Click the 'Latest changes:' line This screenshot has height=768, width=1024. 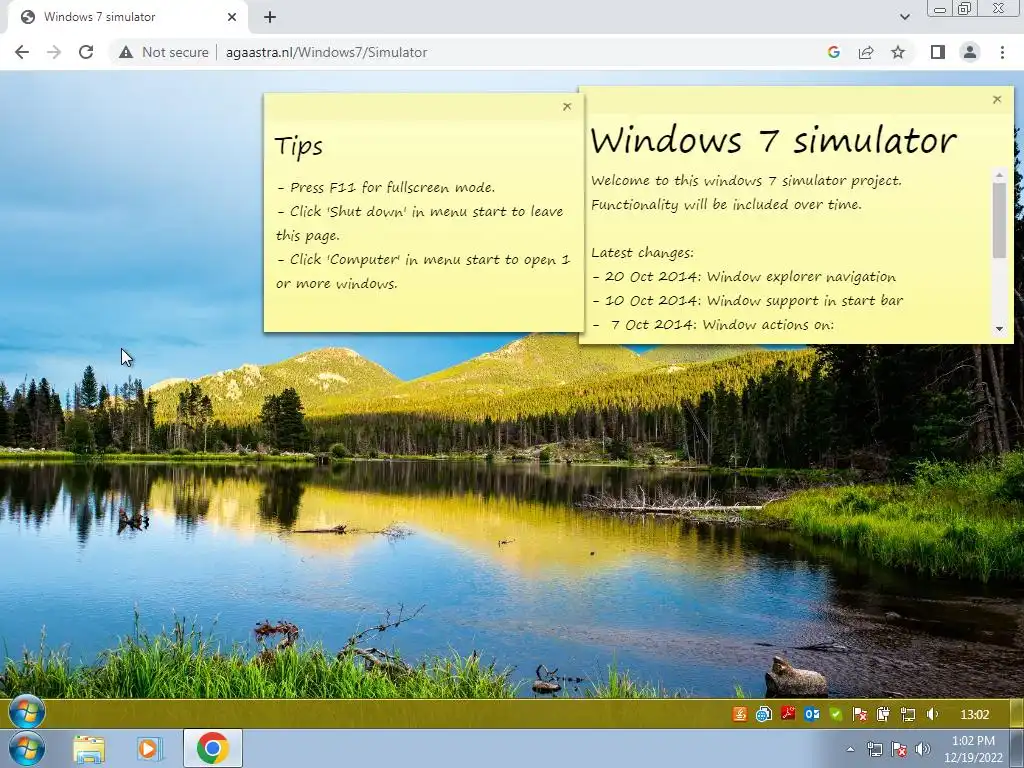pos(642,253)
